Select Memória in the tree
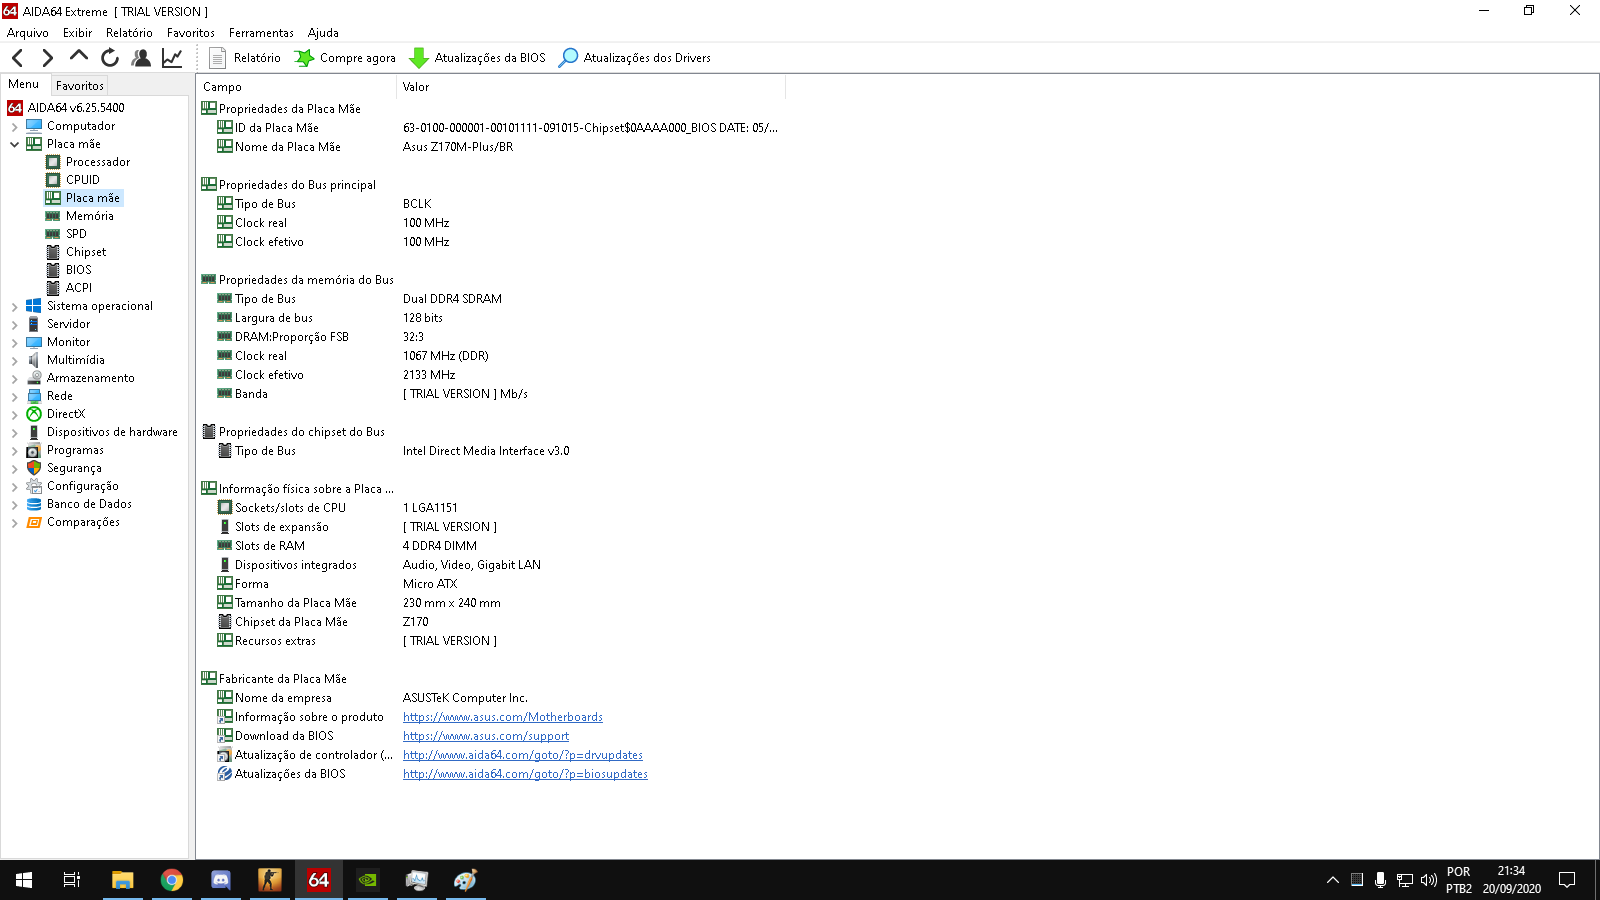1600x900 pixels. [x=90, y=216]
